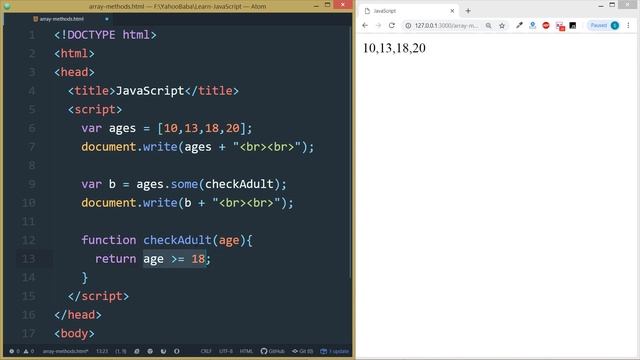Open the red adblock extension icon

click(546, 25)
